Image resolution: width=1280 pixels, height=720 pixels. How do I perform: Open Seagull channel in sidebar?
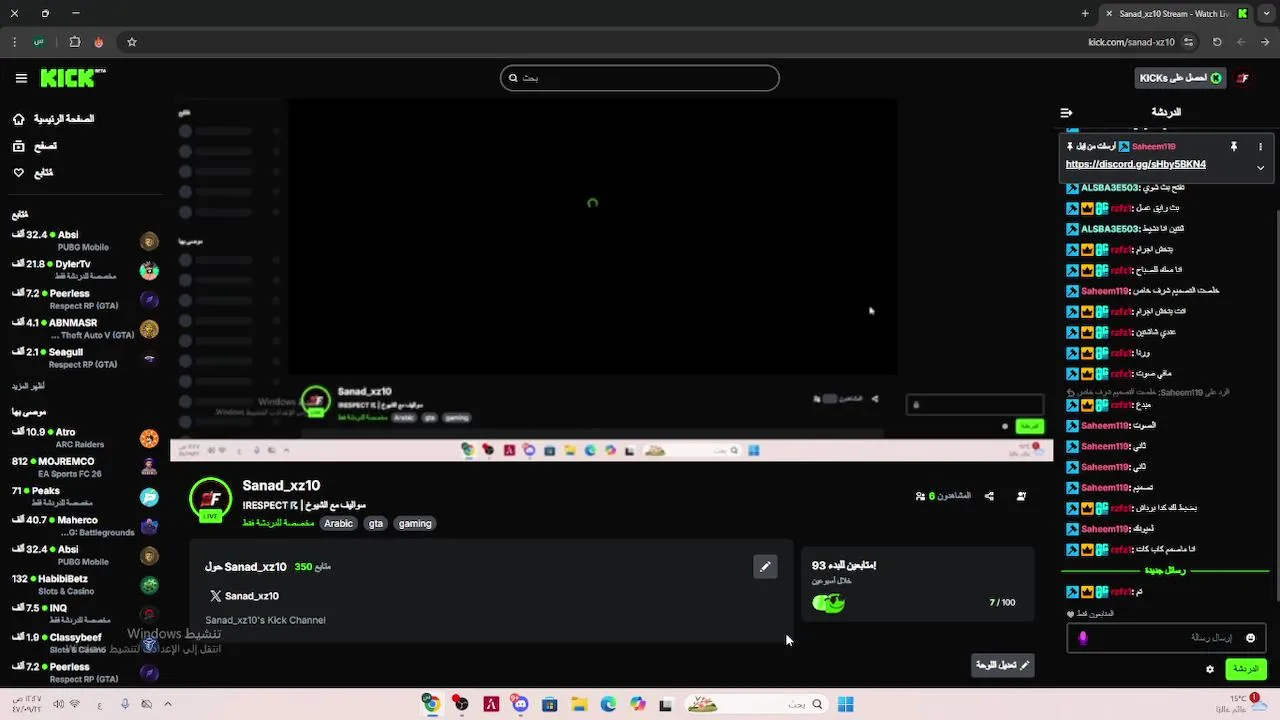pyautogui.click(x=84, y=358)
